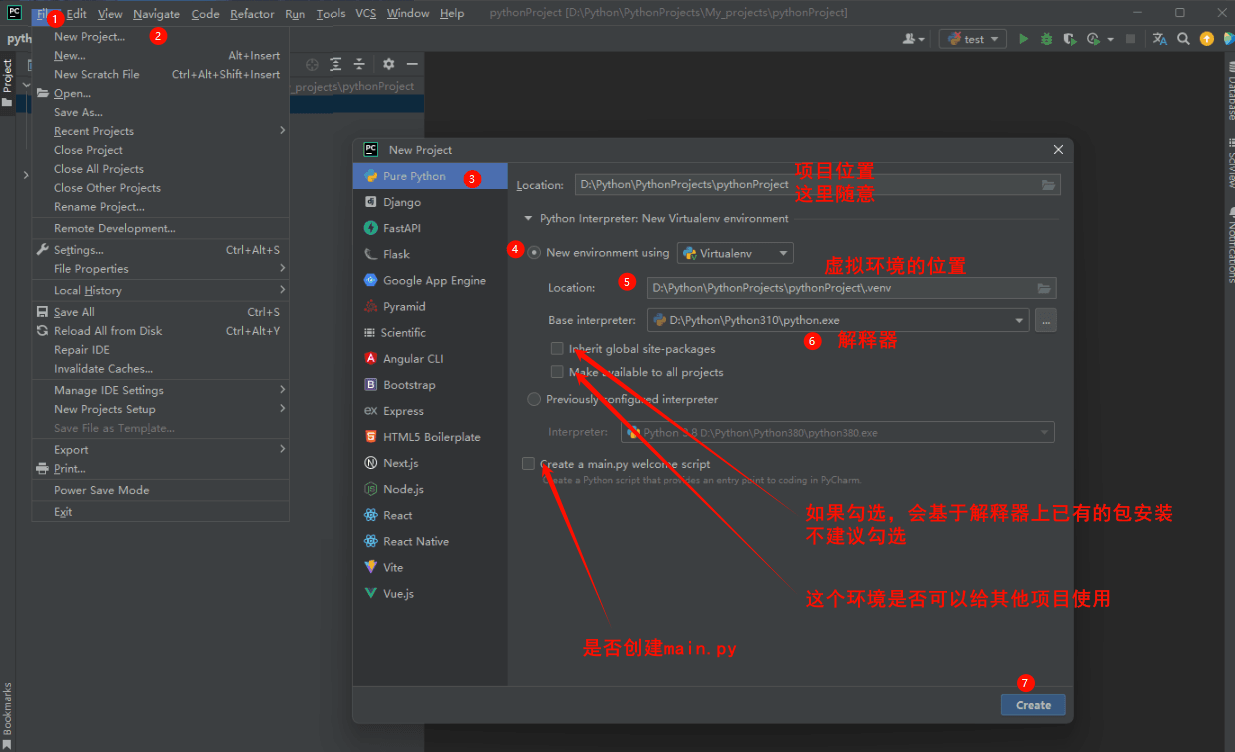Open the Virtualenv environment type dropdown
This screenshot has height=752, width=1235.
735,253
